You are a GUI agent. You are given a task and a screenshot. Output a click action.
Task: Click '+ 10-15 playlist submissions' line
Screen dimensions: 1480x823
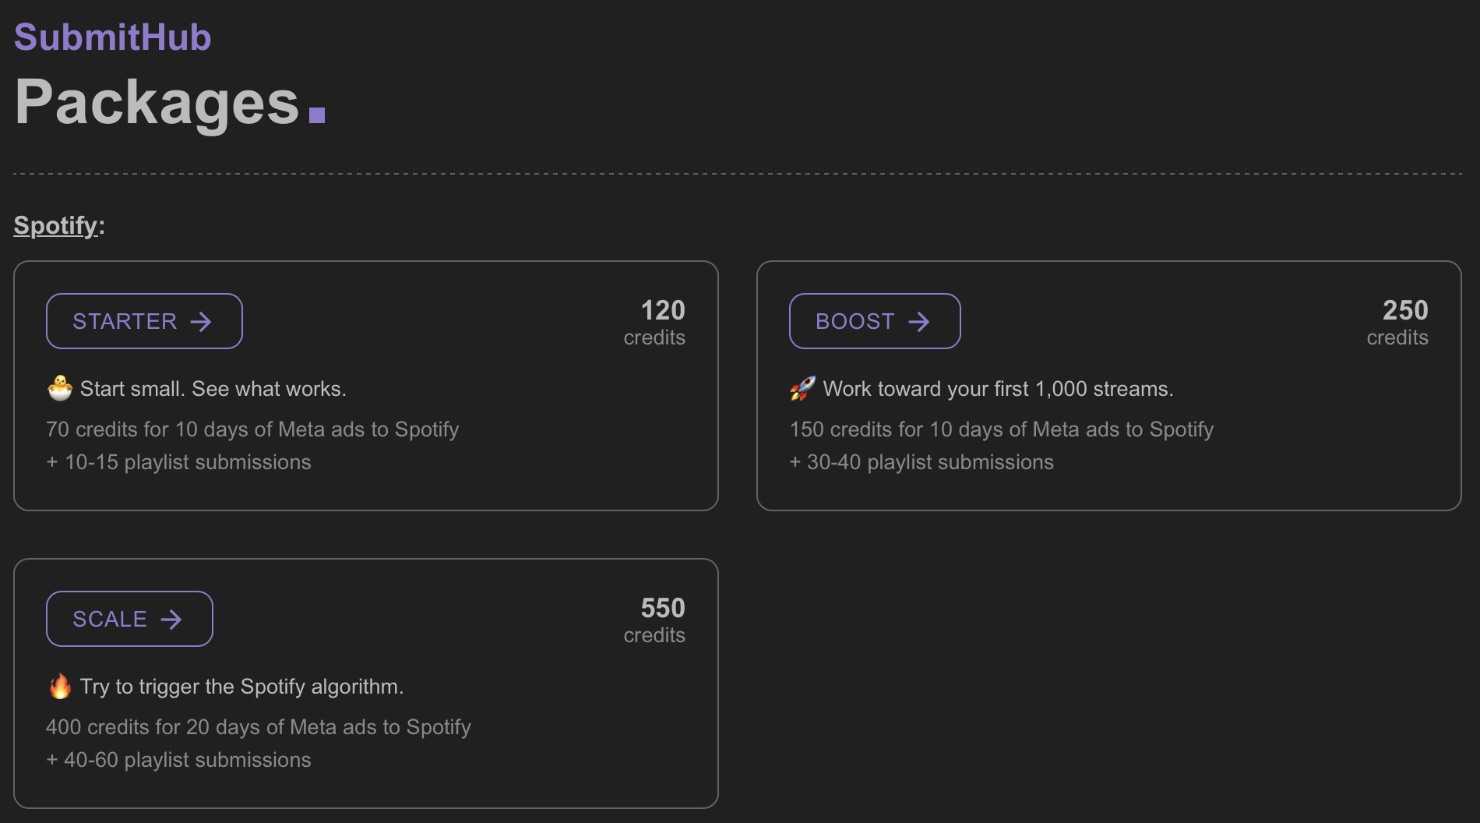click(x=179, y=462)
